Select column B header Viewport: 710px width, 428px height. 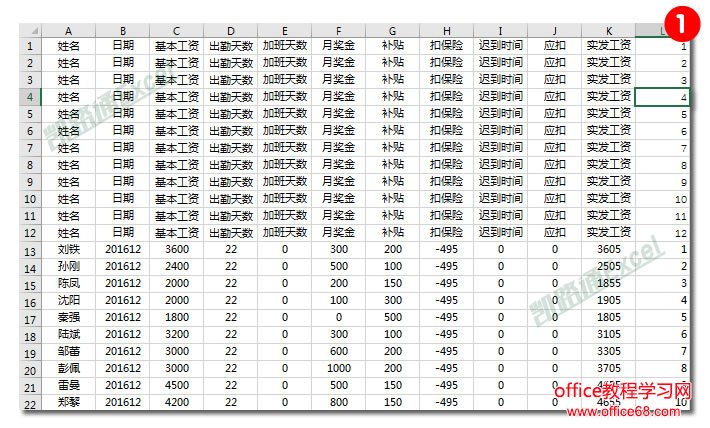click(x=123, y=31)
